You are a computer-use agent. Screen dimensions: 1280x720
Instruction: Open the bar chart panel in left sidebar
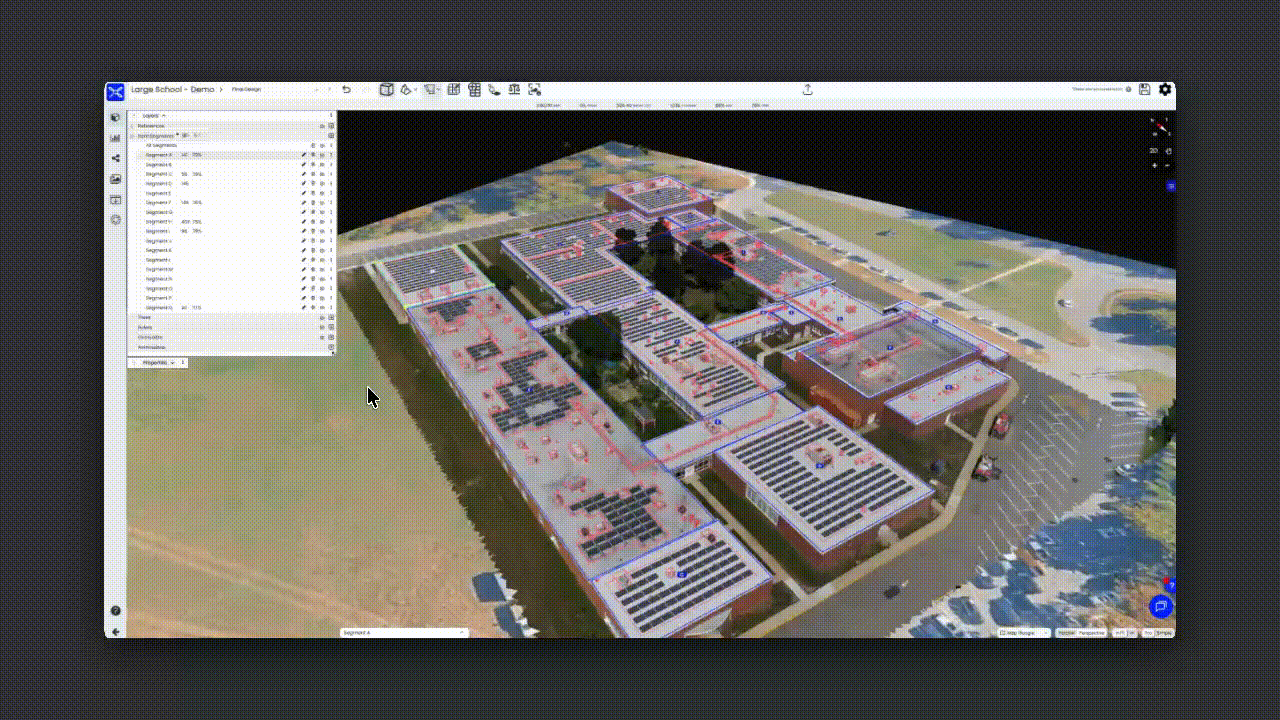(116, 138)
